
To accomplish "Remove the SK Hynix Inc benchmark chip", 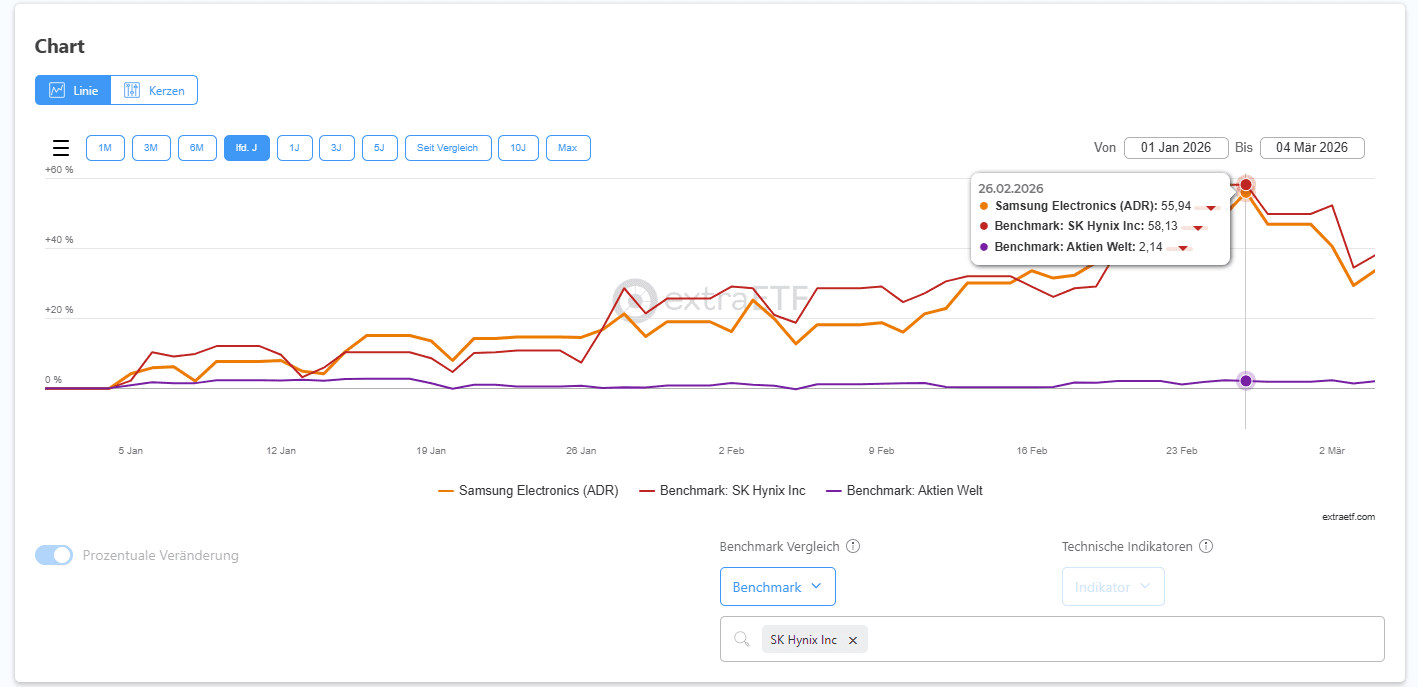I will [x=853, y=640].
